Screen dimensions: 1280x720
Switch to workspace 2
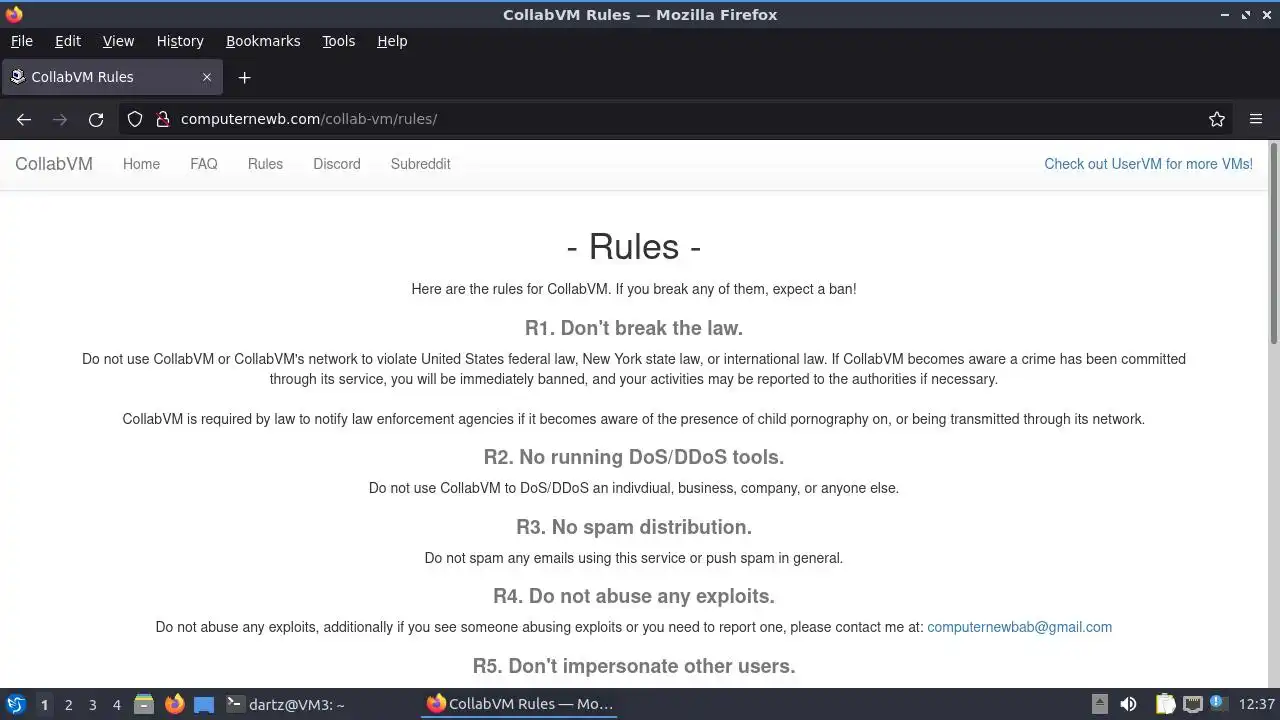[68, 705]
